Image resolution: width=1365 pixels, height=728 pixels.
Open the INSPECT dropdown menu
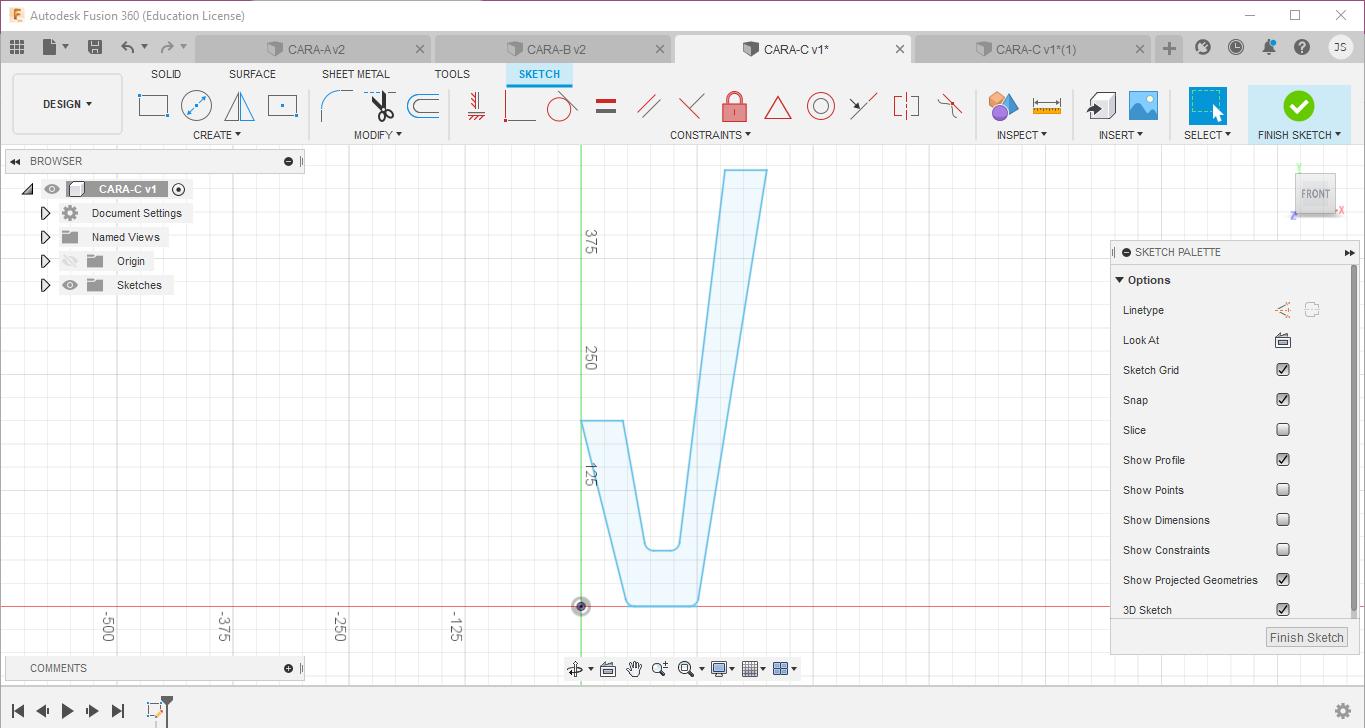click(x=1022, y=135)
